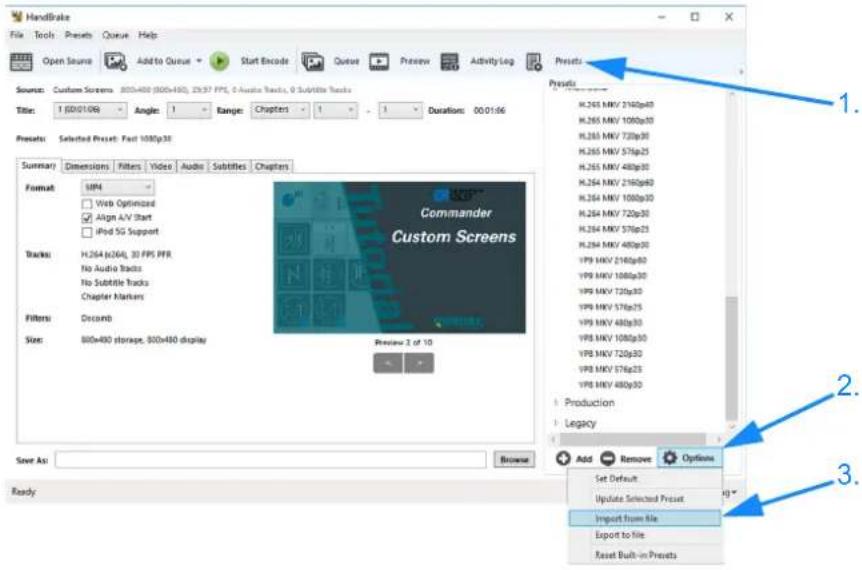
Task: Show the previous preview image
Action: tap(388, 363)
